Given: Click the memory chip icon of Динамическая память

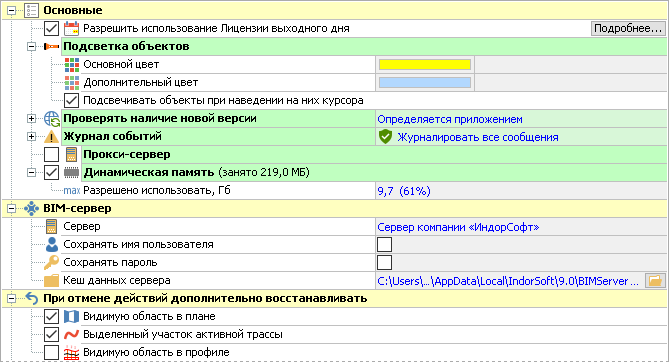Looking at the screenshot, I should 71,172.
